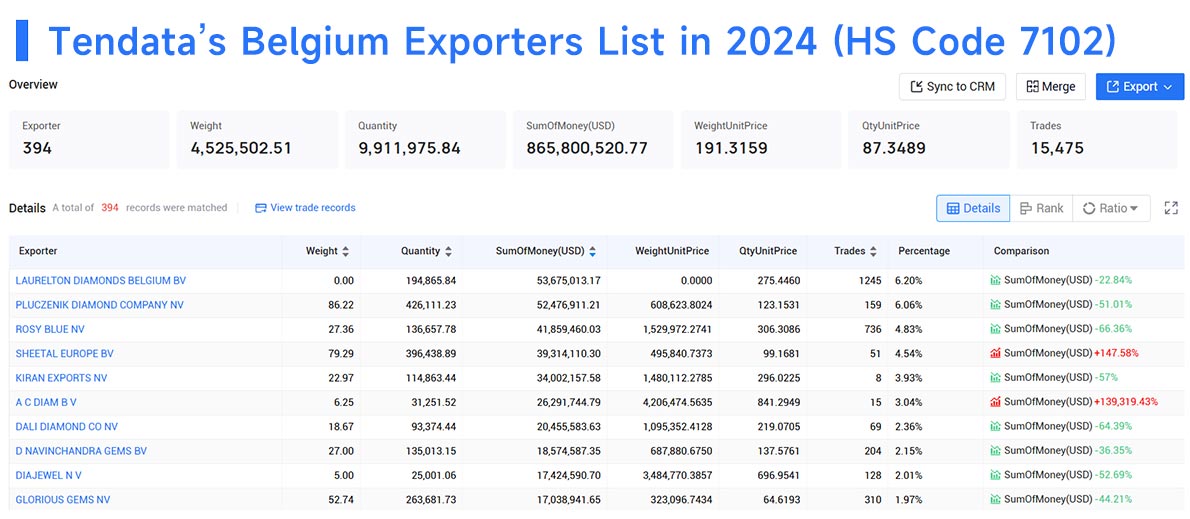This screenshot has height=519, width=1190.
Task: Click the Exporter column header
Action: click(x=38, y=251)
